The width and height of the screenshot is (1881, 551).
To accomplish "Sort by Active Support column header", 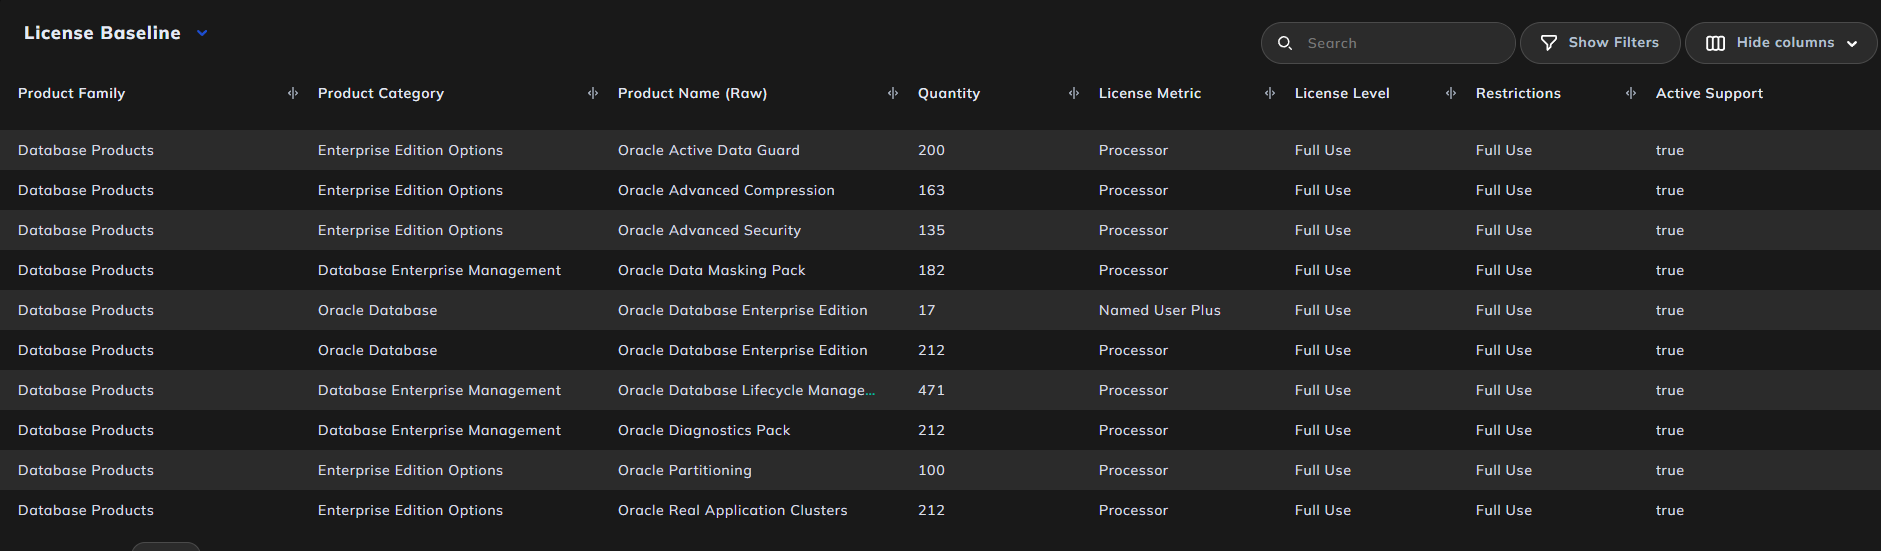I will 1709,93.
